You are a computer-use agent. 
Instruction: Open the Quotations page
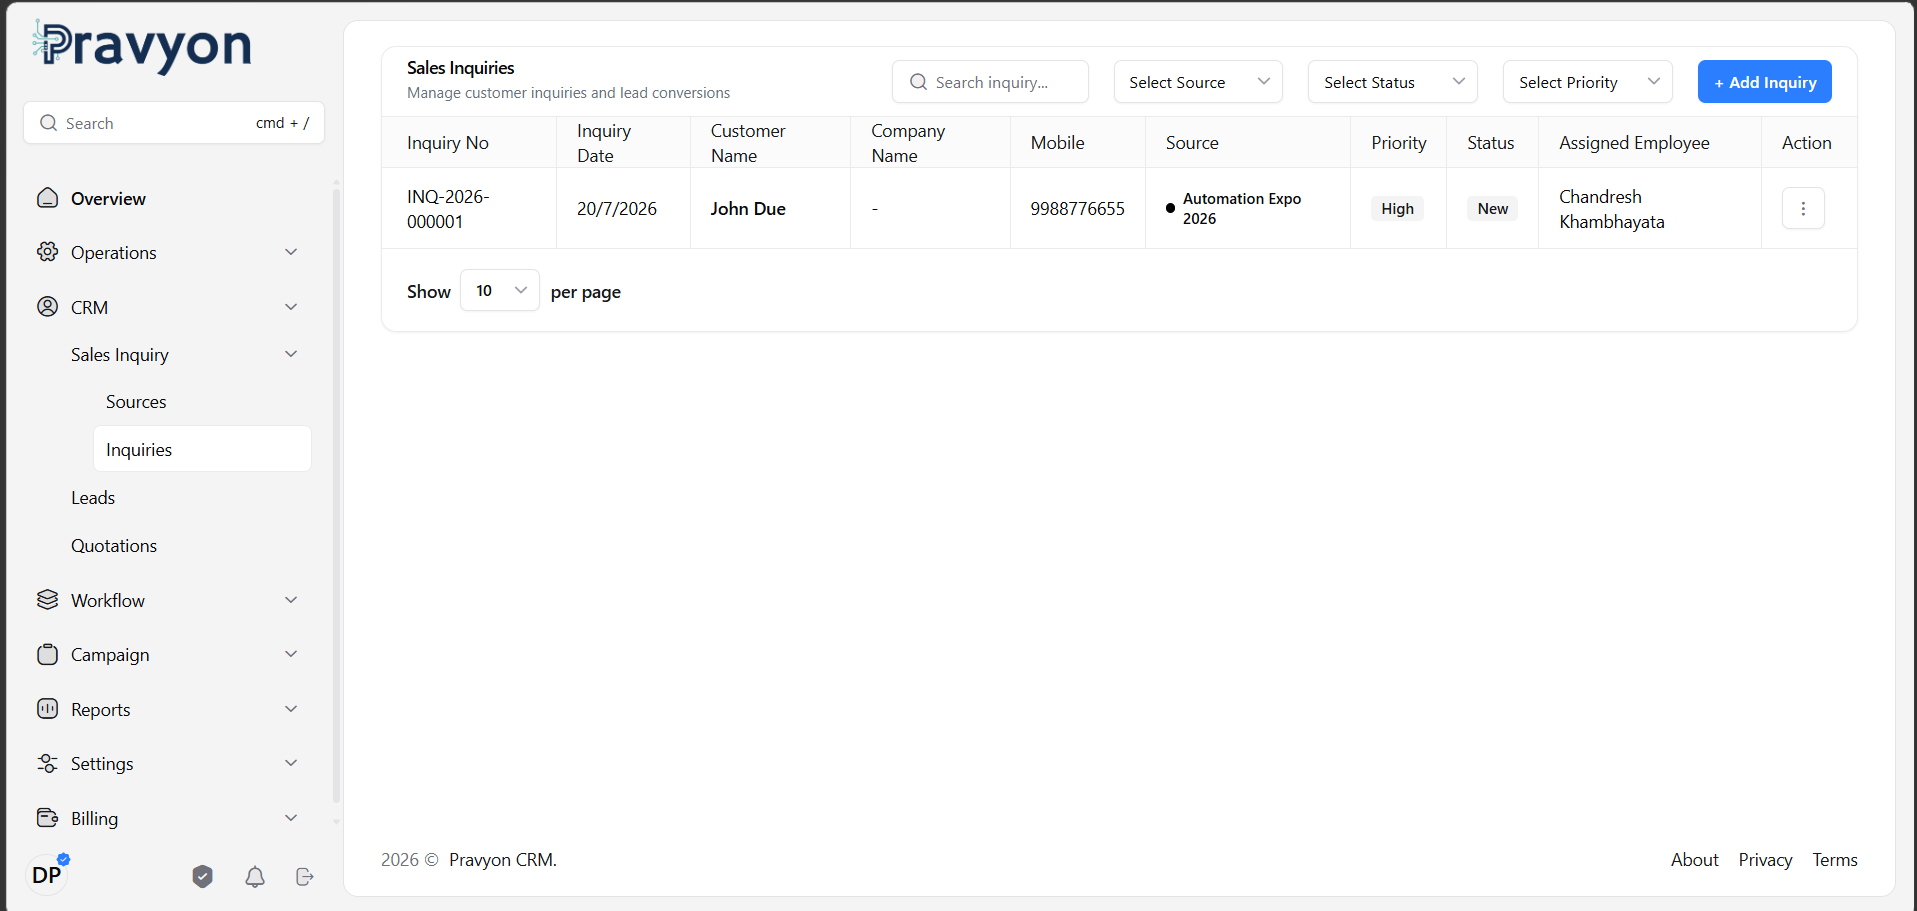coord(114,546)
